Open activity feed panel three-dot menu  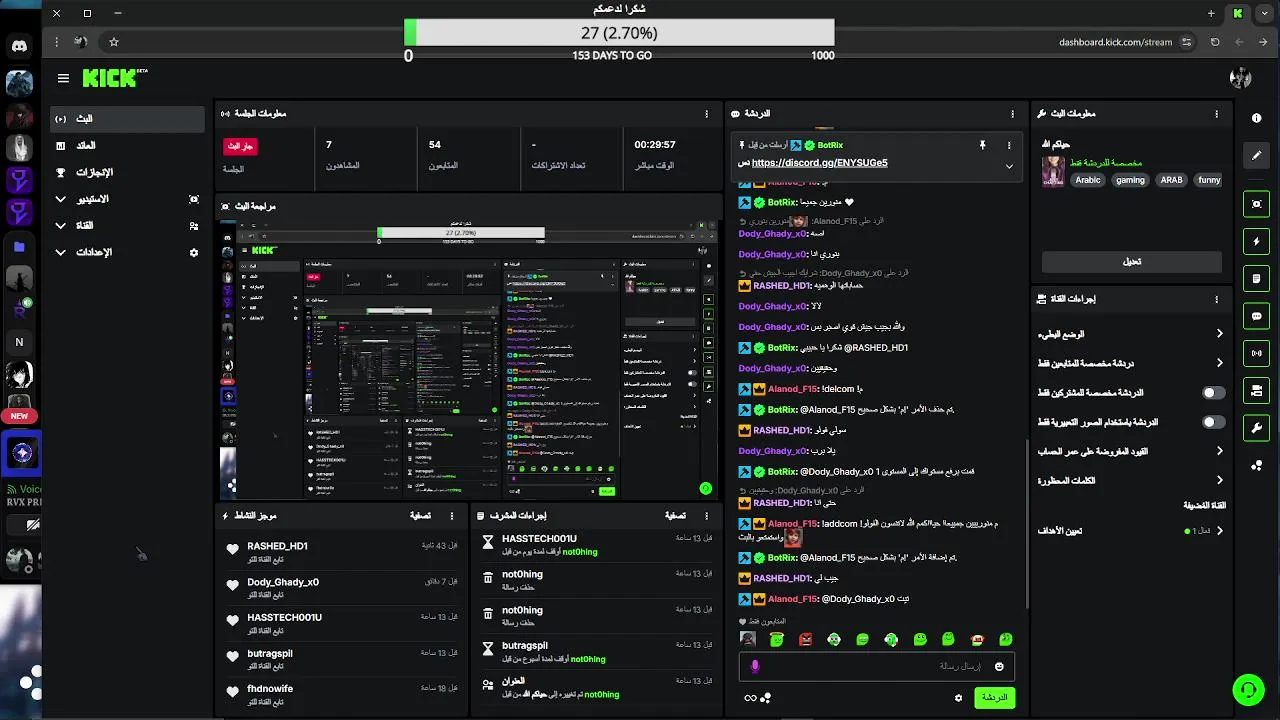point(452,516)
